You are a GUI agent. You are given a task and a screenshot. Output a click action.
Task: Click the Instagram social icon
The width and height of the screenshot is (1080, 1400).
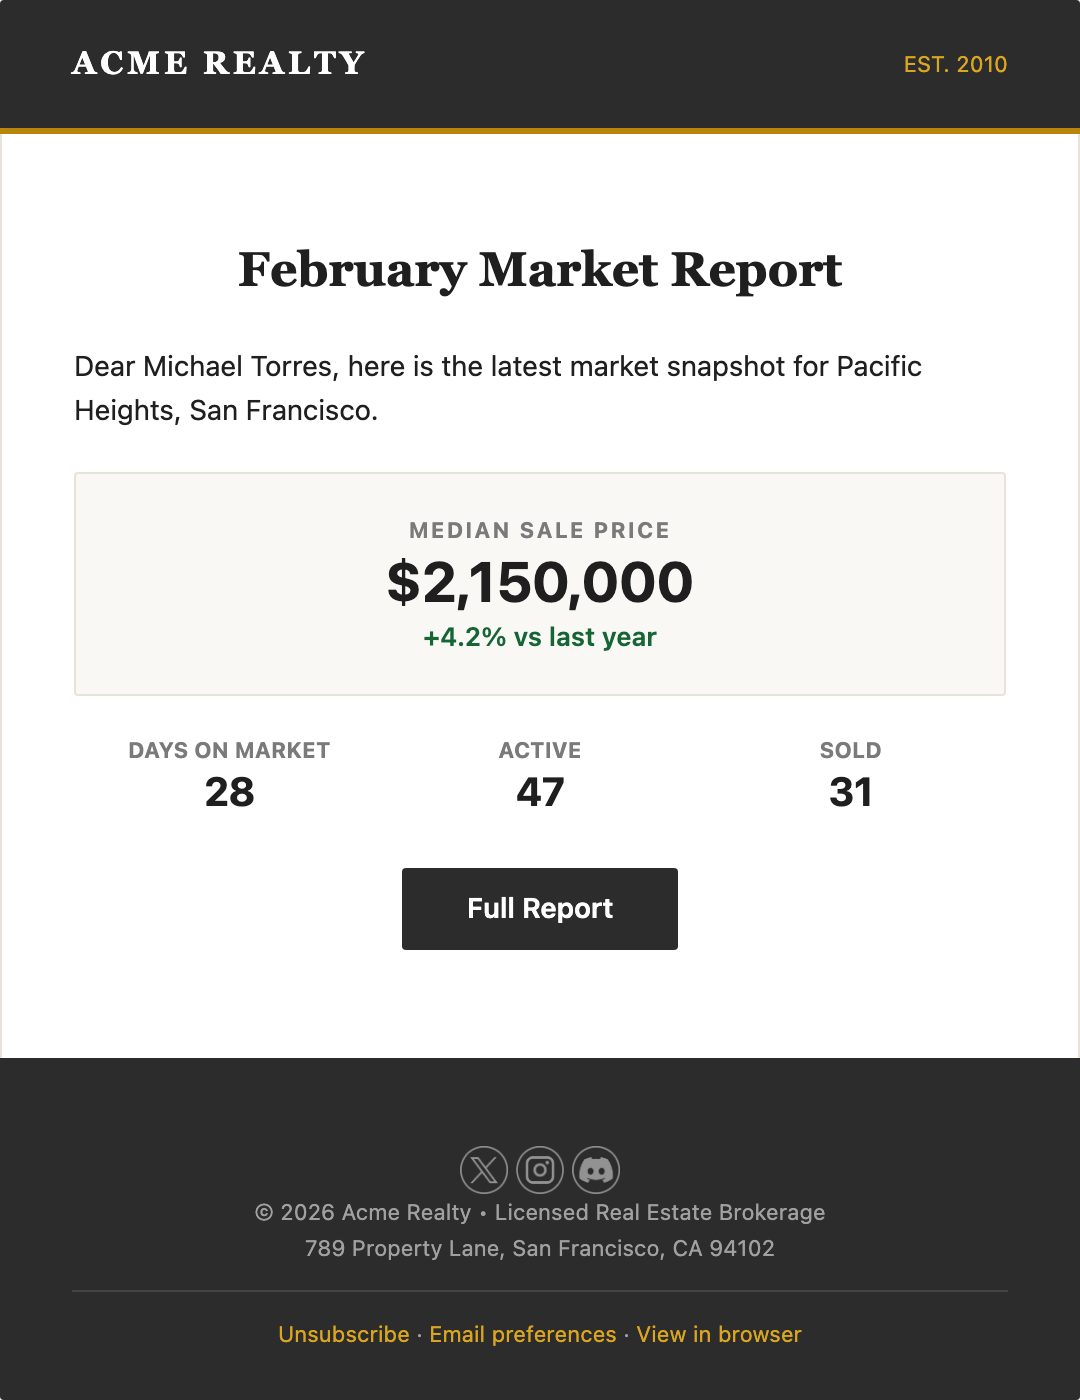click(x=539, y=1169)
